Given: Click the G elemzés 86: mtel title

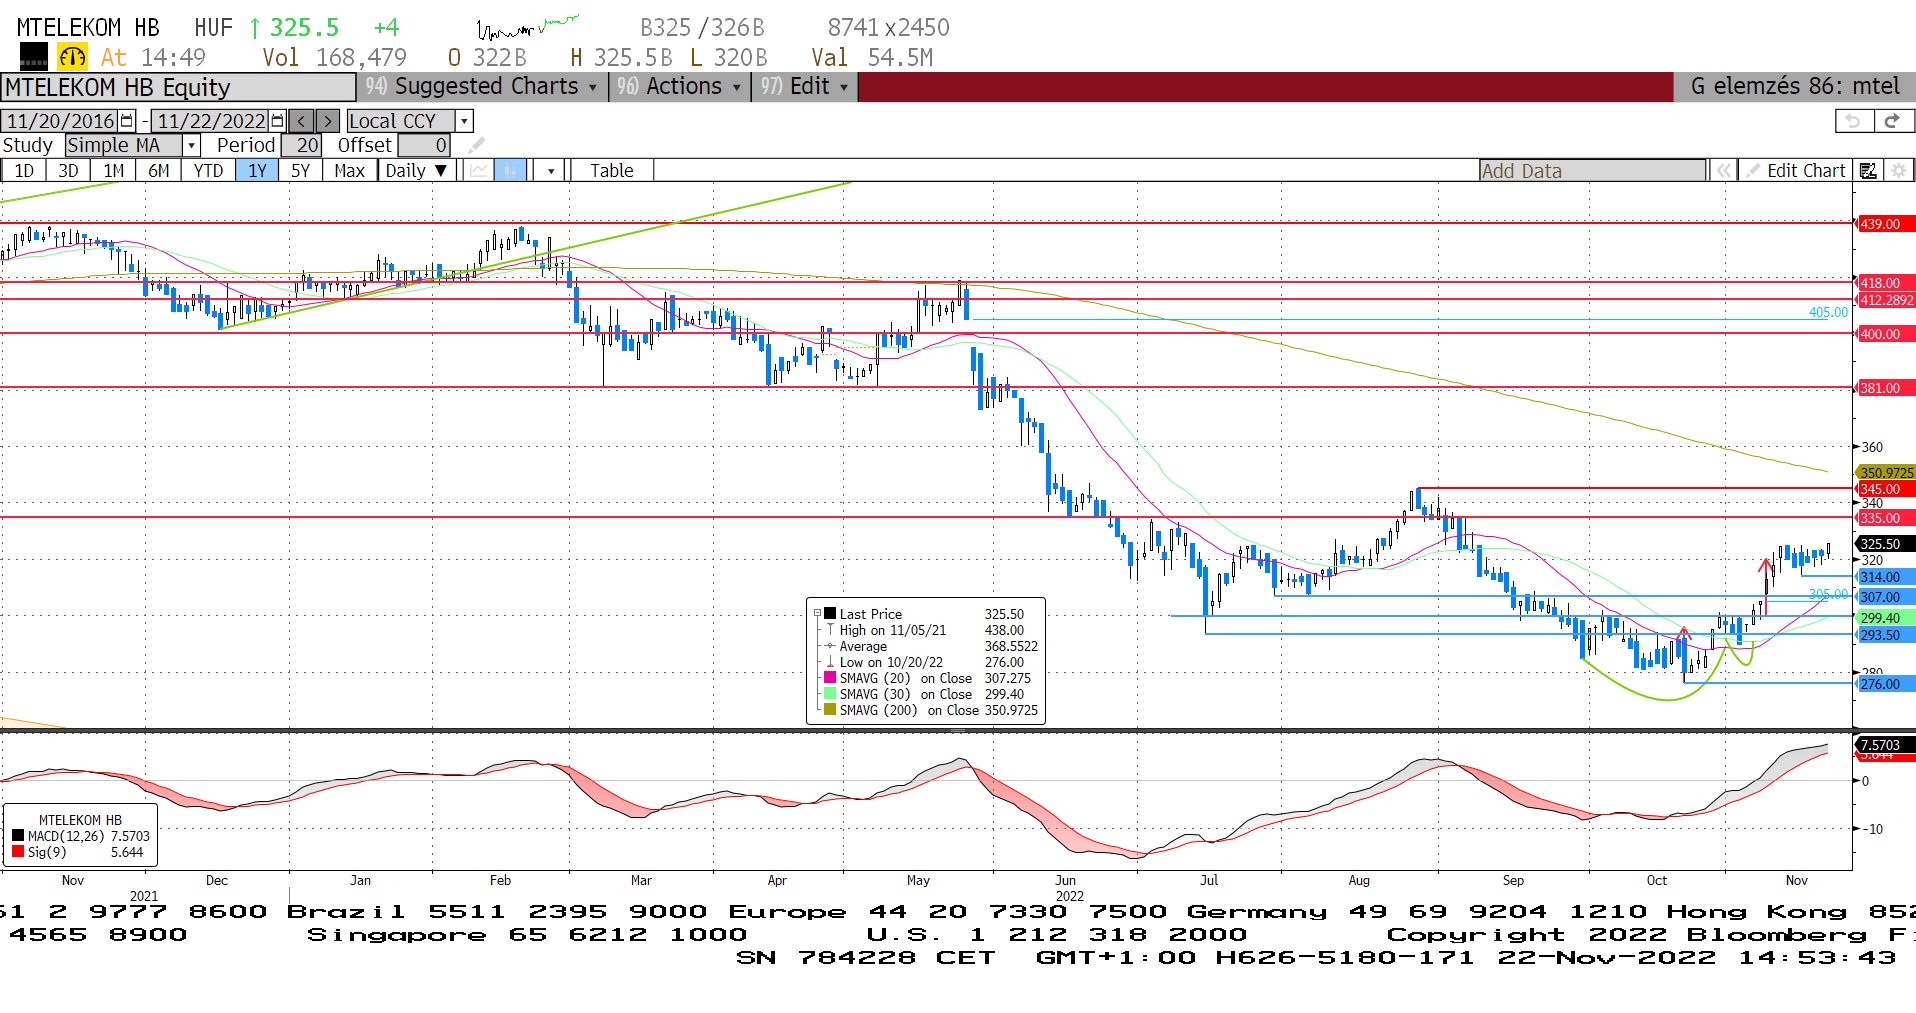Looking at the screenshot, I should pyautogui.click(x=1794, y=87).
